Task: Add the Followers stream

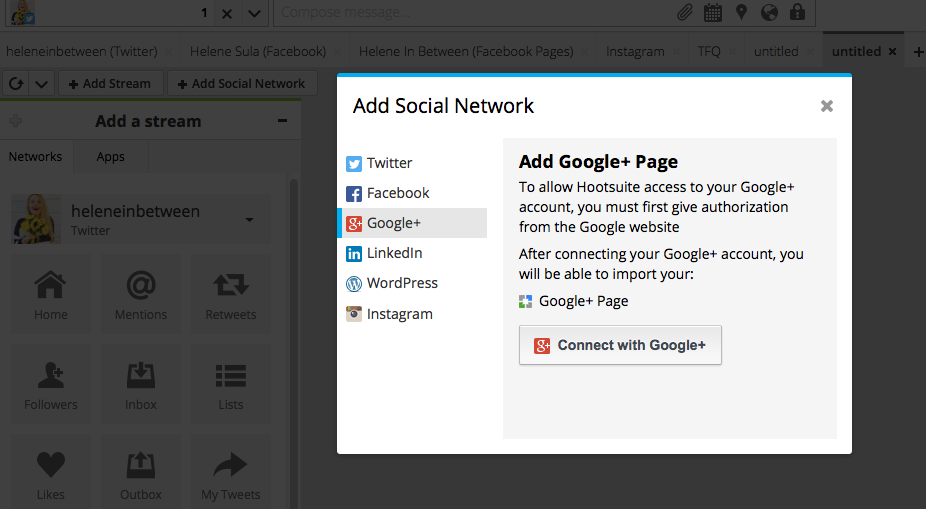Action: [51, 385]
